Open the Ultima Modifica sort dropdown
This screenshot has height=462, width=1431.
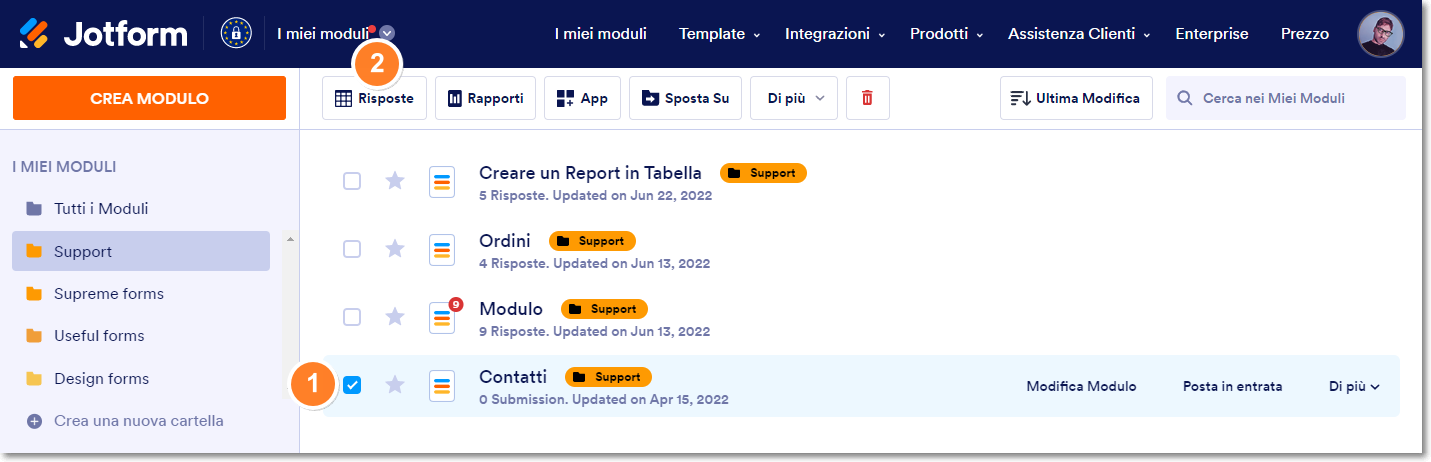[1075, 98]
